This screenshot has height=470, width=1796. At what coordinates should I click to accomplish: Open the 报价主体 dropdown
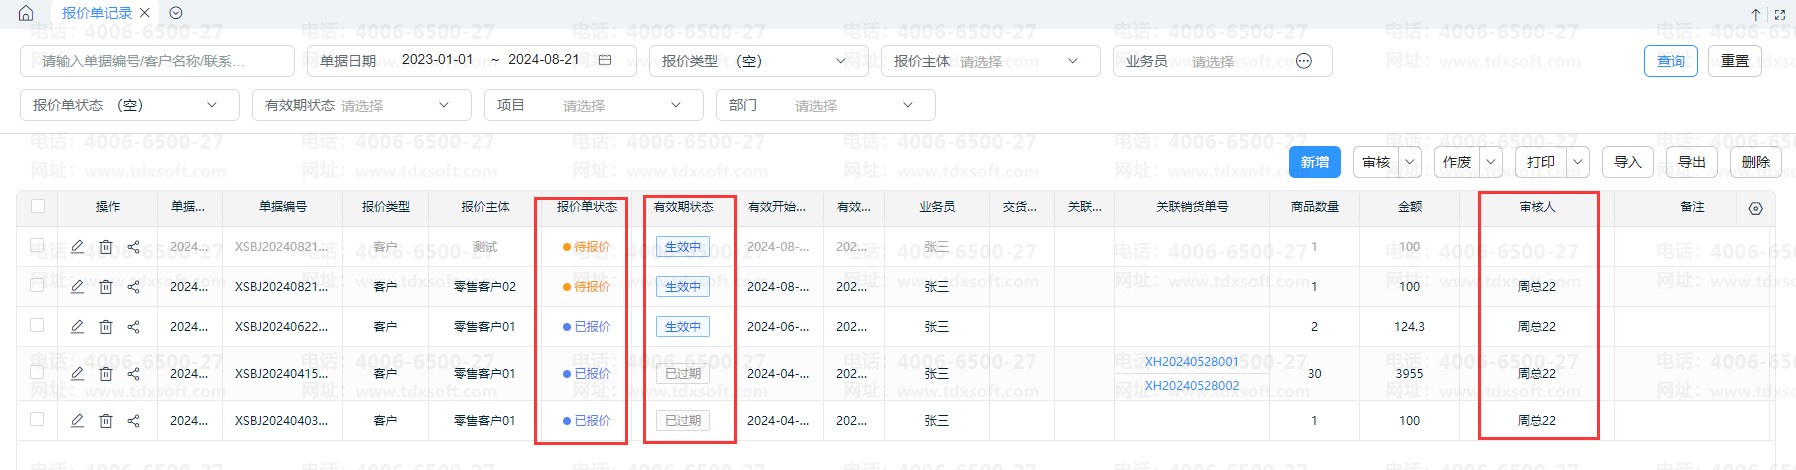[990, 61]
